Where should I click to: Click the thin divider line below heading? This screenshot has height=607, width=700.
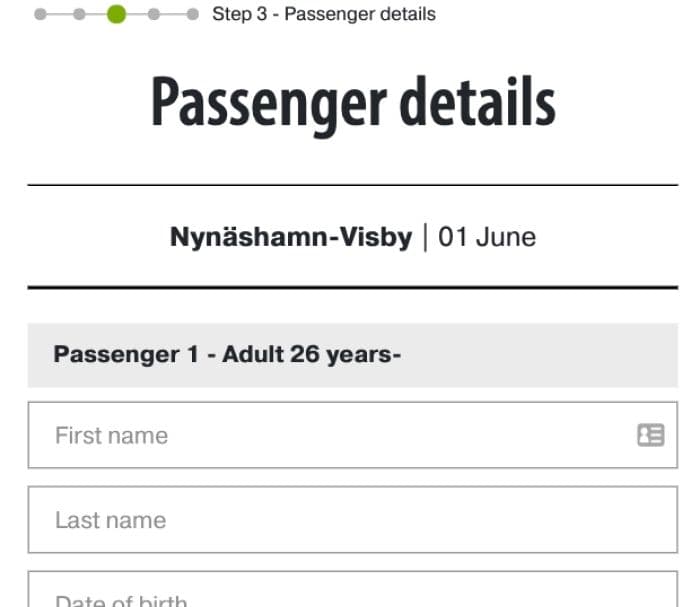click(352, 185)
